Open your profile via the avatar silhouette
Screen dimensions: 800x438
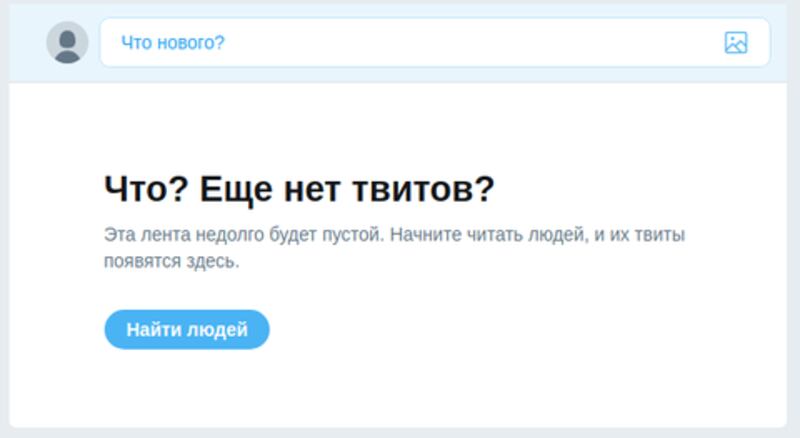(x=67, y=43)
